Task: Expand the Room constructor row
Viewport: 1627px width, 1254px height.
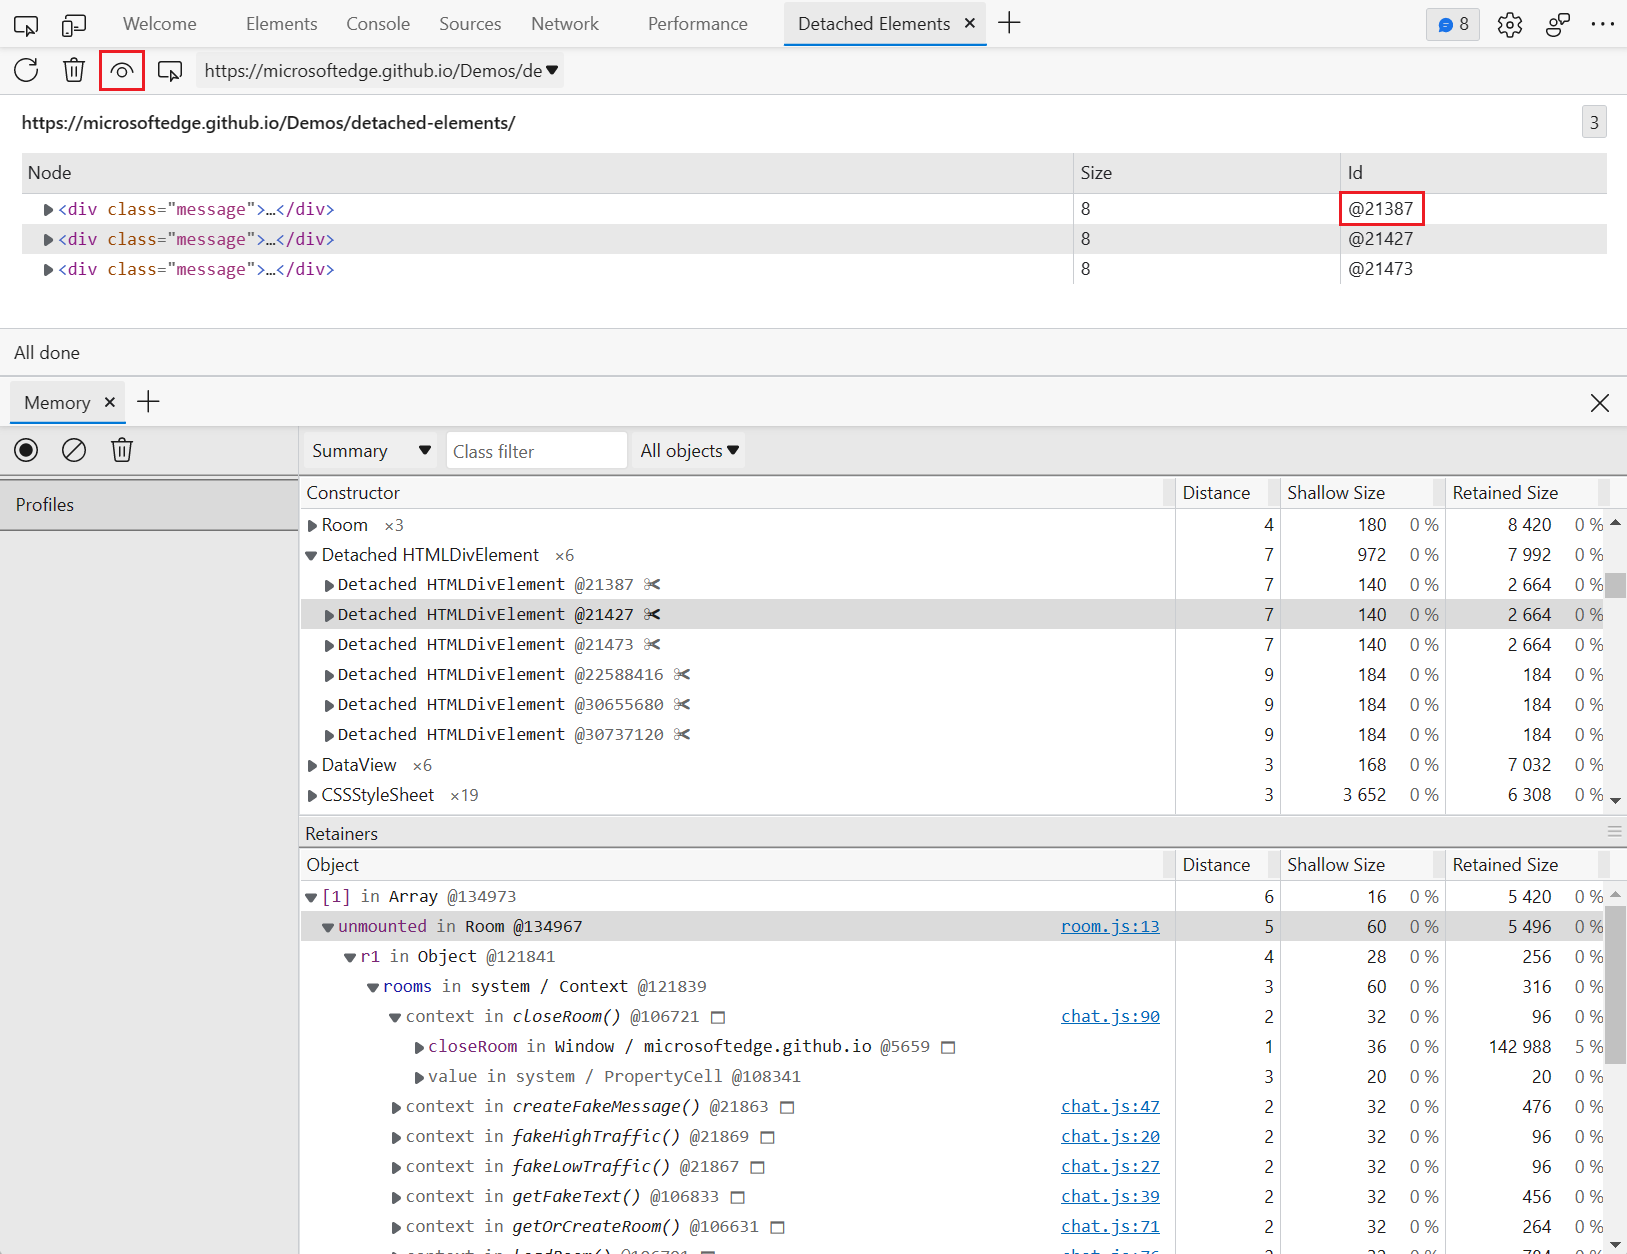Action: coord(312,525)
